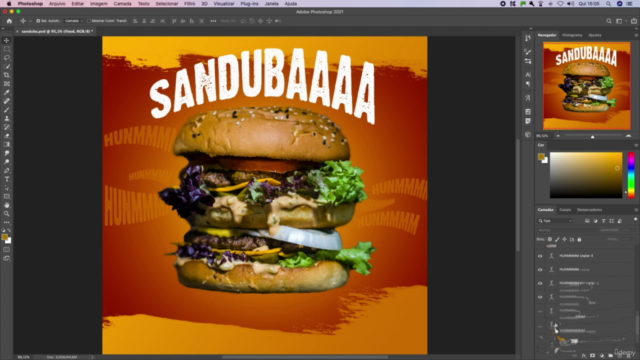Select the Hand tool
This screenshot has height=360, width=640.
pos(7,205)
